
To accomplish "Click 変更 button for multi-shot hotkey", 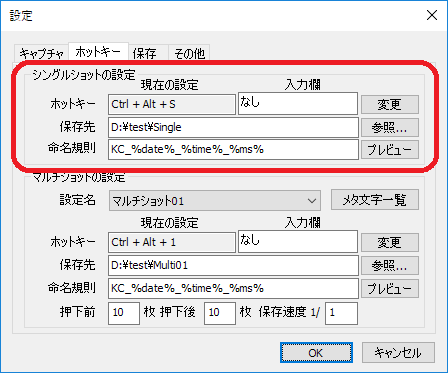I will tap(390, 242).
